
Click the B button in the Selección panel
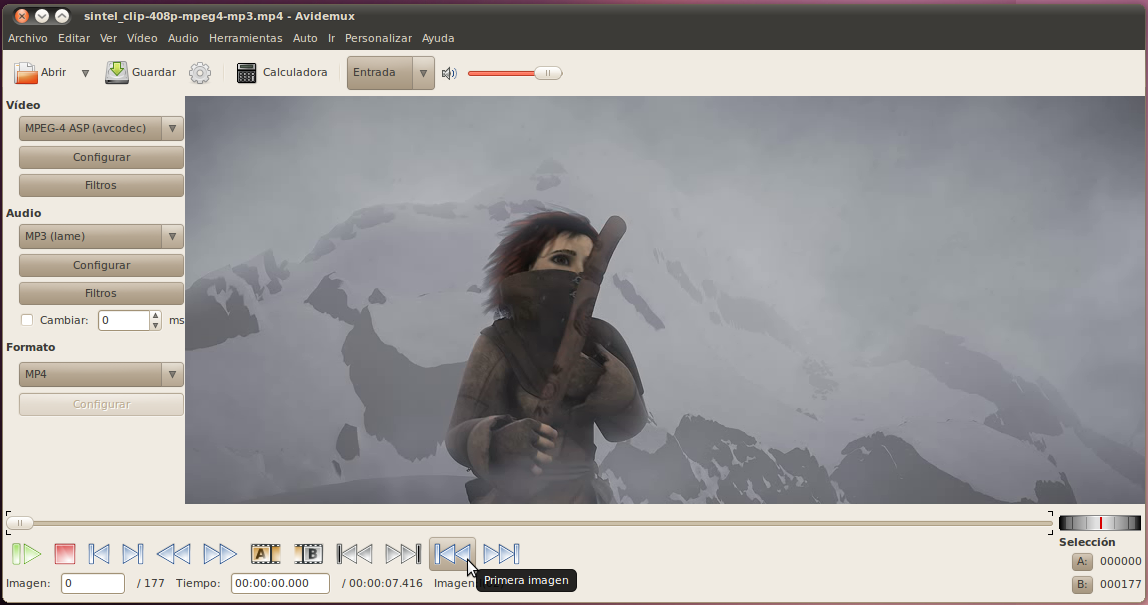(x=1081, y=584)
